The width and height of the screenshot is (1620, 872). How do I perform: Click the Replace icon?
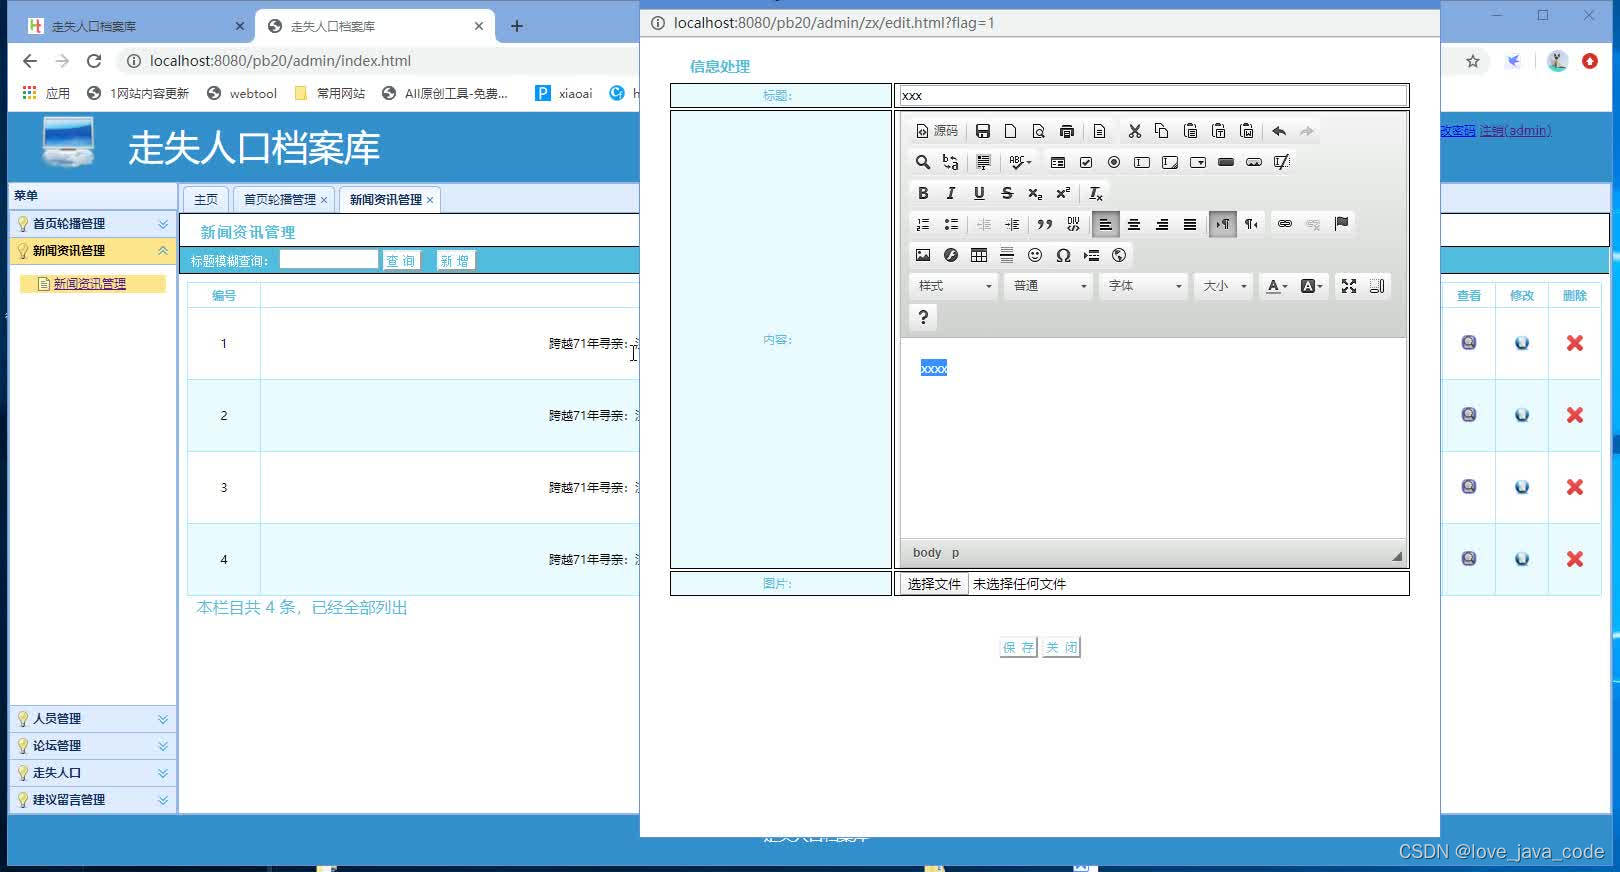click(950, 162)
